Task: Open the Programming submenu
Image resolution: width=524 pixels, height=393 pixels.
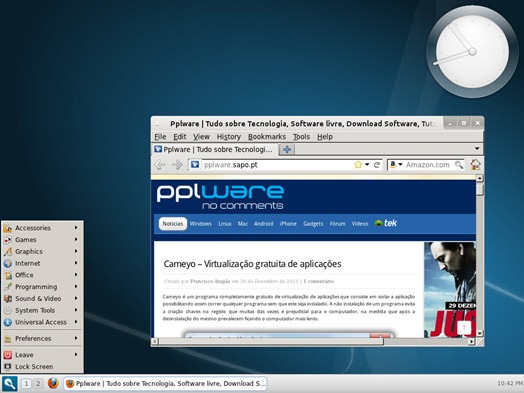Action: coord(42,287)
